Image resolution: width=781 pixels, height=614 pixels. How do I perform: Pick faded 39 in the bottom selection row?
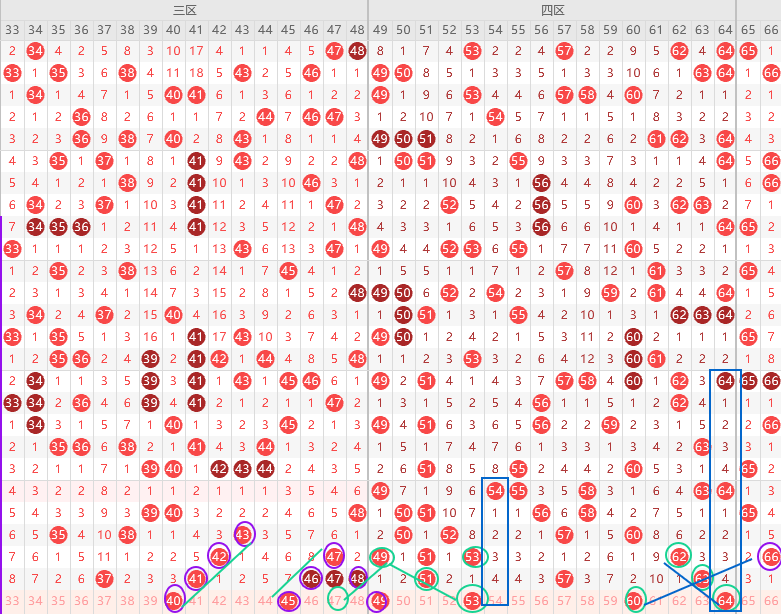[x=150, y=601]
